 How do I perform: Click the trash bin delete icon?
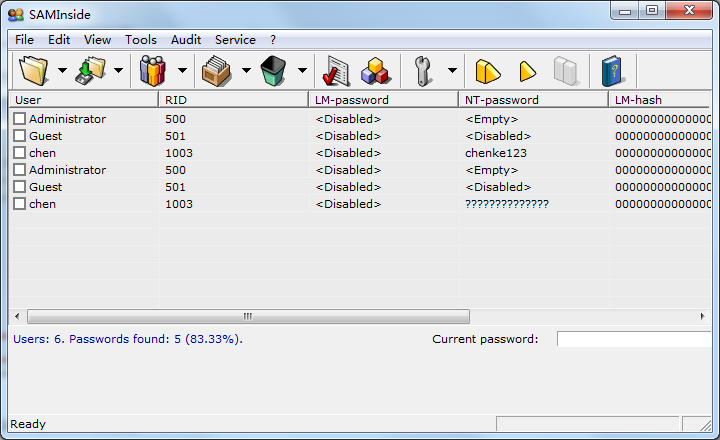pyautogui.click(x=273, y=70)
